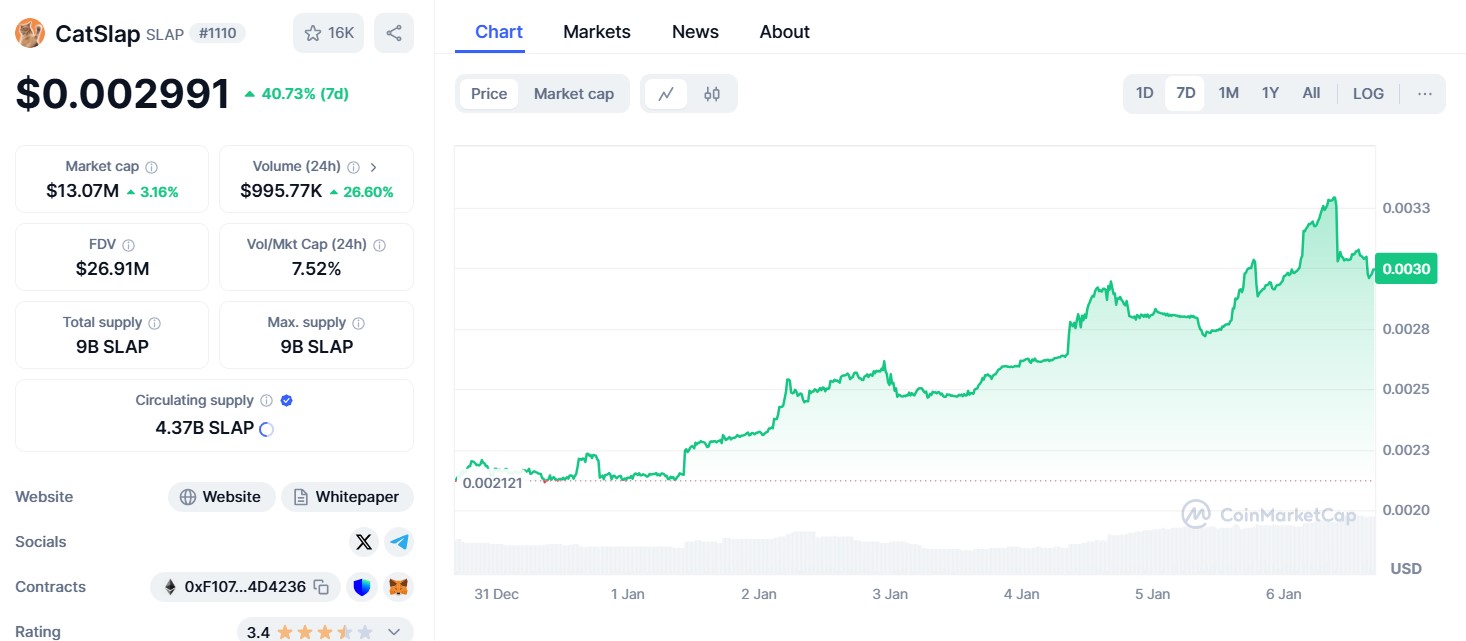Click the blue shield wallet icon
Image resolution: width=1466 pixels, height=641 pixels.
pos(361,587)
